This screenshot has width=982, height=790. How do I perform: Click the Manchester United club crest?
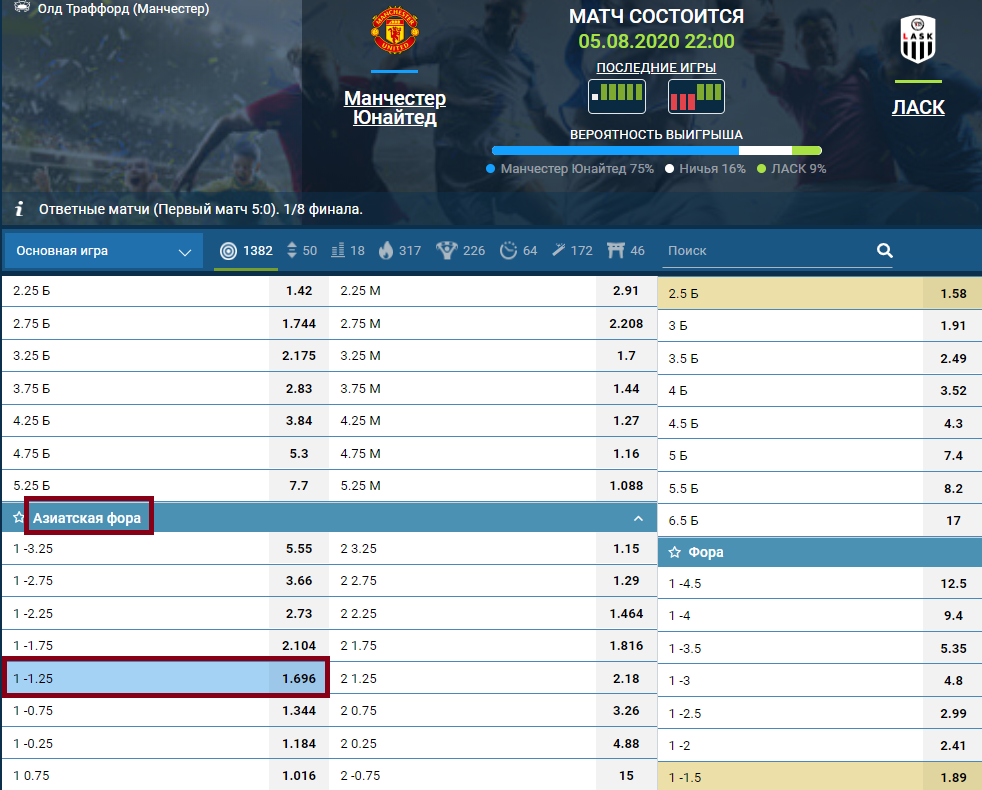pyautogui.click(x=394, y=34)
